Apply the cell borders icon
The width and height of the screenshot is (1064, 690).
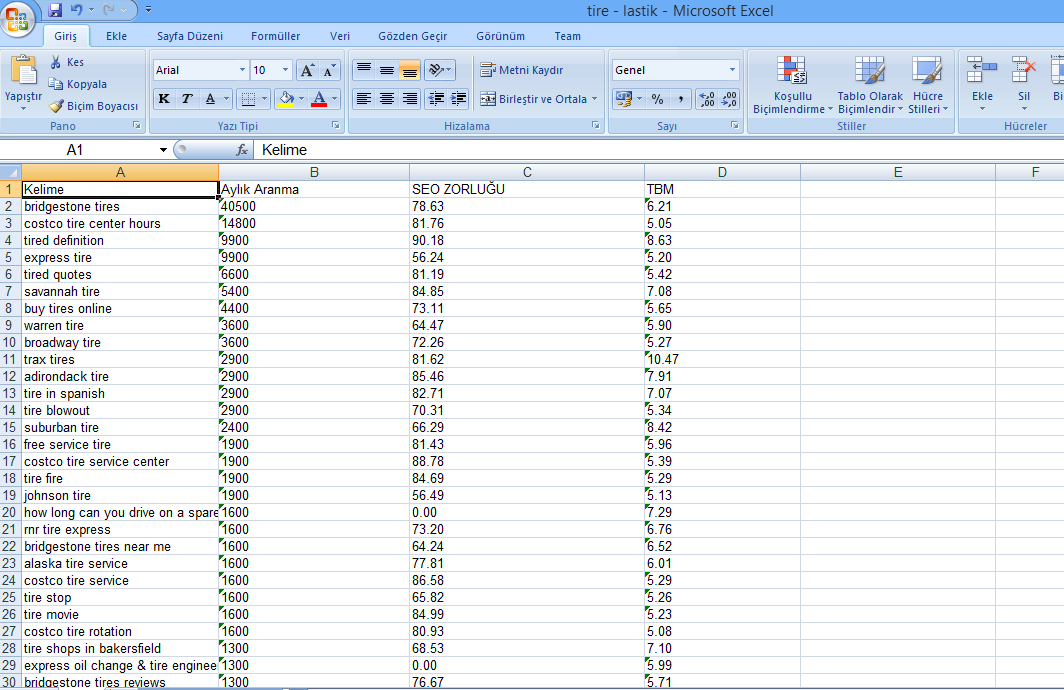tap(248, 99)
